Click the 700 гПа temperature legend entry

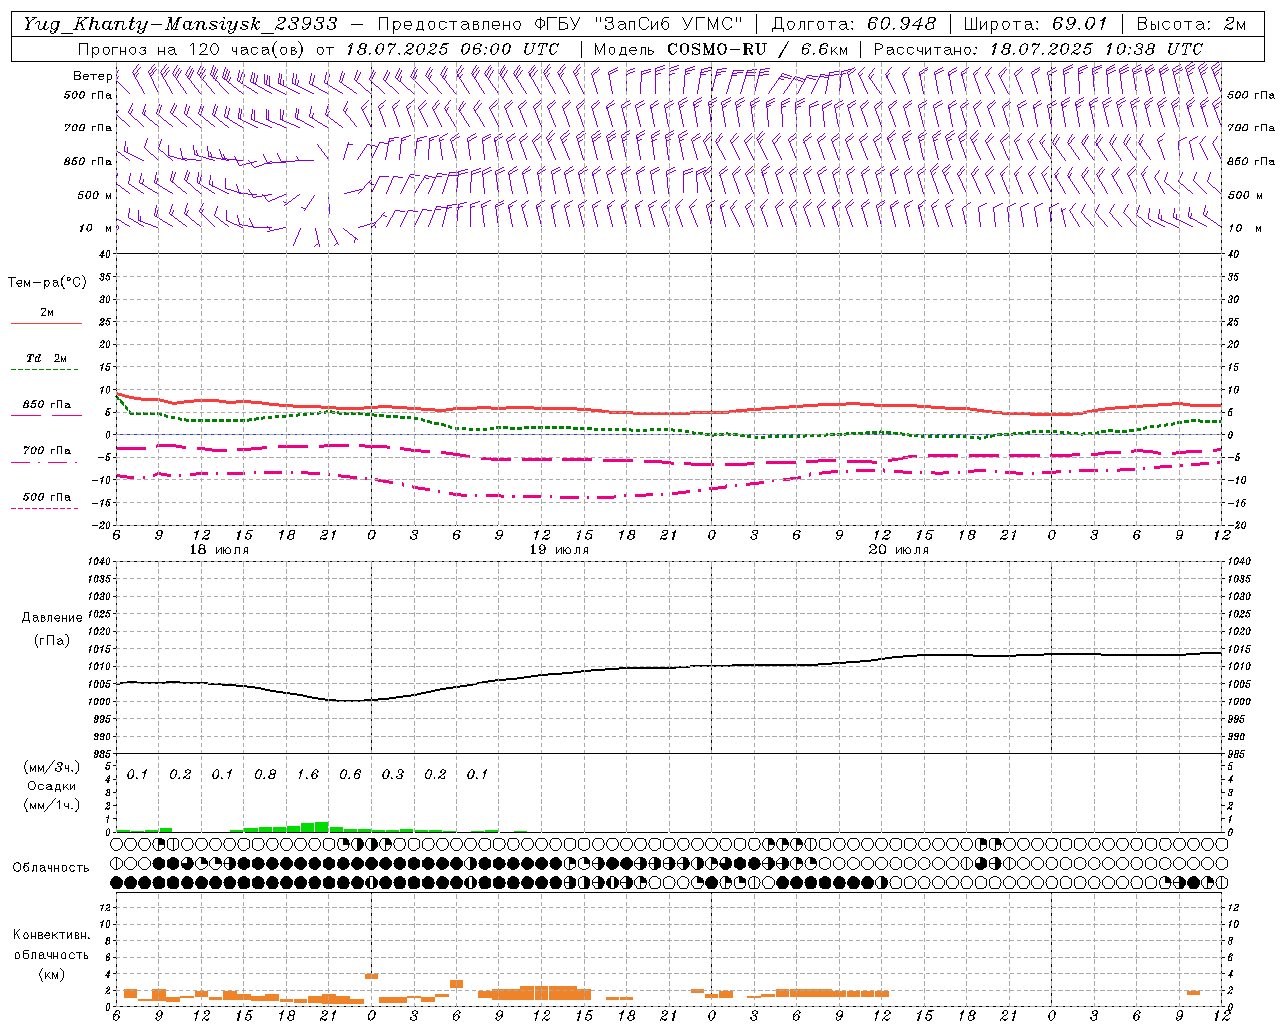pos(47,451)
